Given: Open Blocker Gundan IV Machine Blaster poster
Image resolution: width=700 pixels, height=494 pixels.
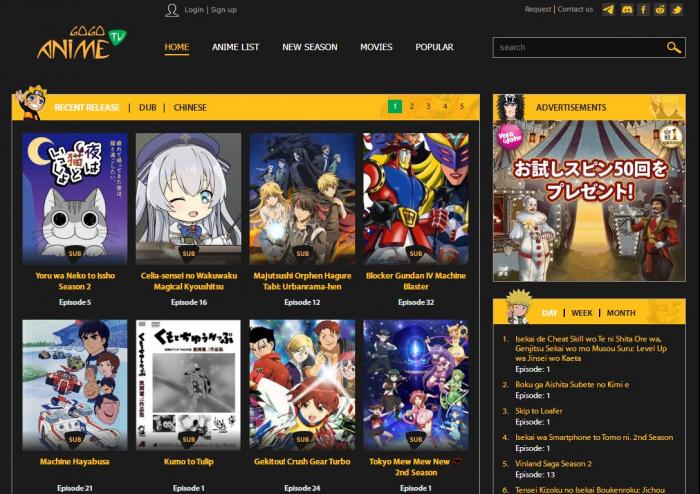Looking at the screenshot, I should point(416,199).
